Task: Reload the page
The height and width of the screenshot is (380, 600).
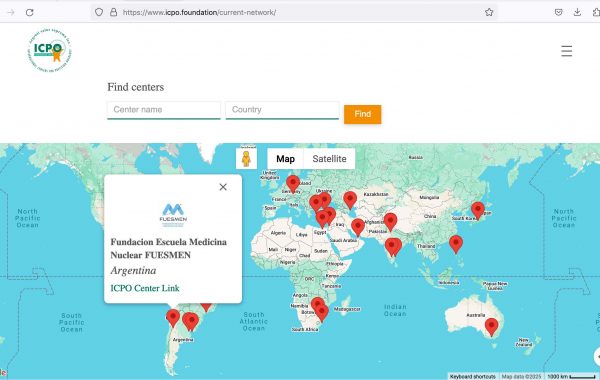Action: pyautogui.click(x=29, y=12)
